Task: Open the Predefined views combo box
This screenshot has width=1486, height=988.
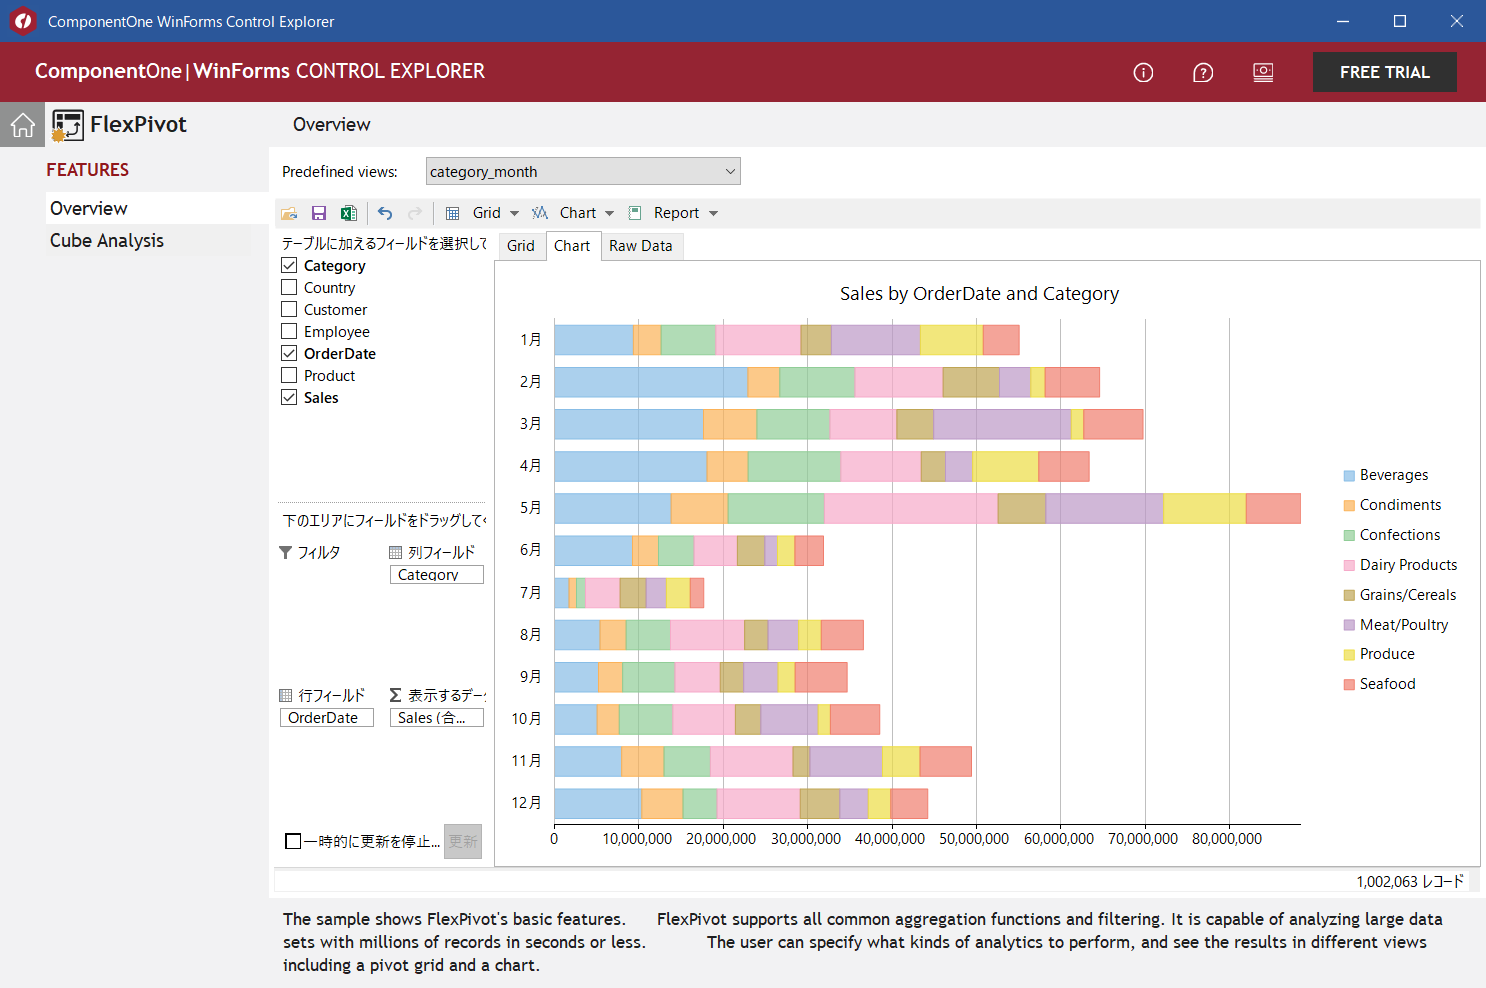Action: pyautogui.click(x=583, y=171)
